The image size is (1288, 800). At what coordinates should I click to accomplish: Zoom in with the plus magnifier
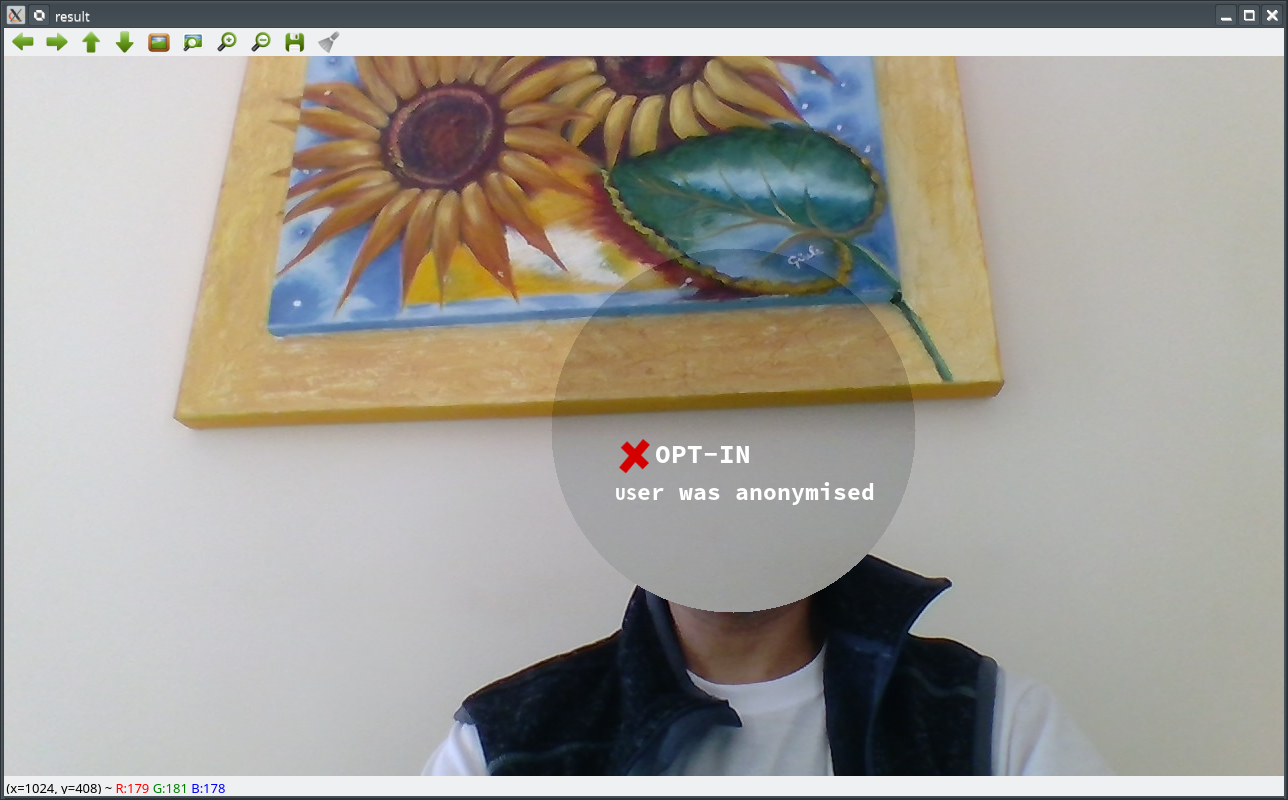click(227, 42)
